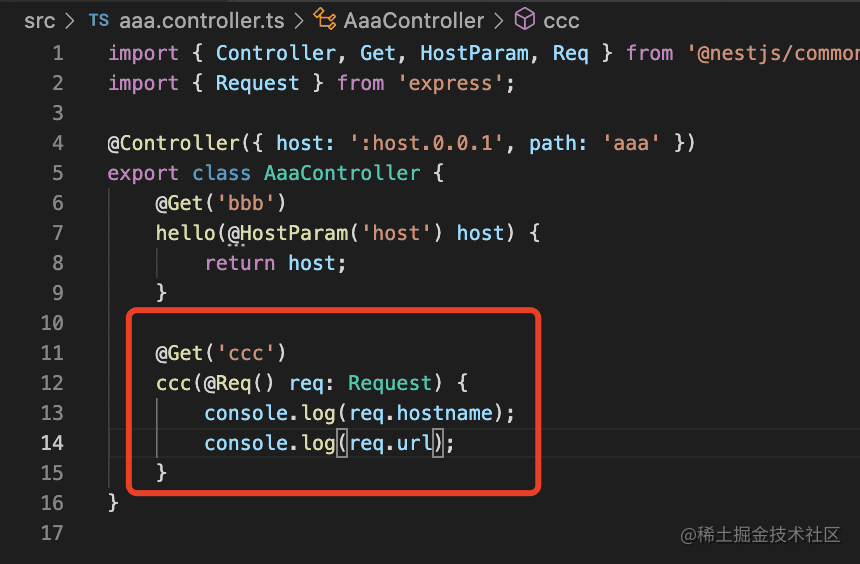
Task: Click the 'express' import string
Action: pyautogui.click(x=450, y=83)
